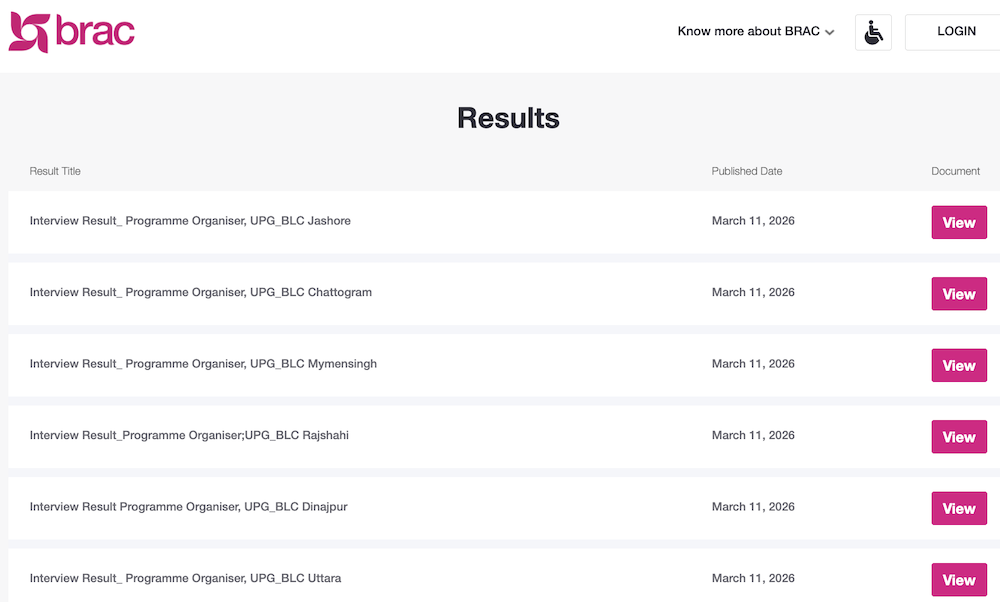Click the Result Title column header
The height and width of the screenshot is (602, 1000).
point(54,171)
